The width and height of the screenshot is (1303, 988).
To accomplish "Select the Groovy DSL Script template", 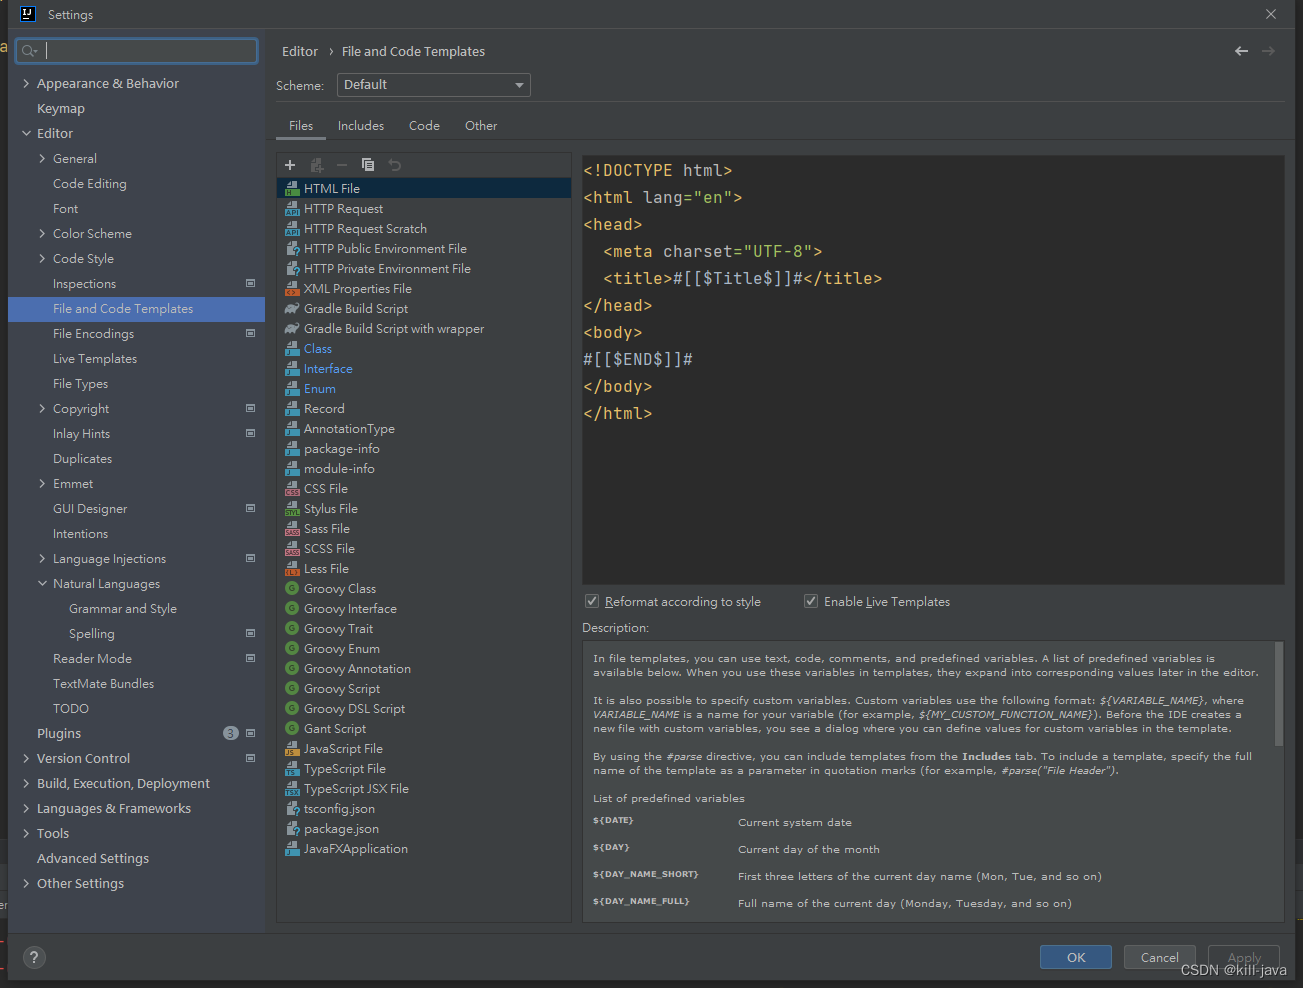I will coord(355,708).
